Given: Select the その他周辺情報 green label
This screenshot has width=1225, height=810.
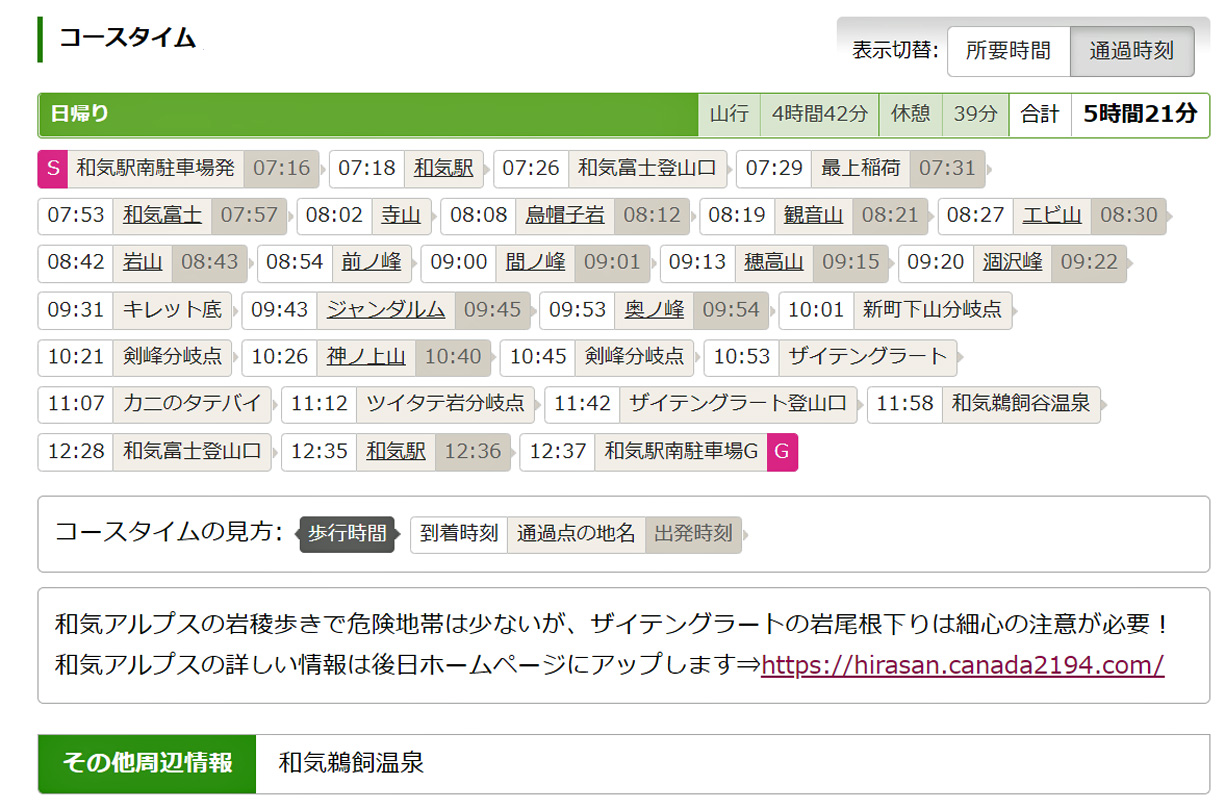Looking at the screenshot, I should [x=147, y=763].
